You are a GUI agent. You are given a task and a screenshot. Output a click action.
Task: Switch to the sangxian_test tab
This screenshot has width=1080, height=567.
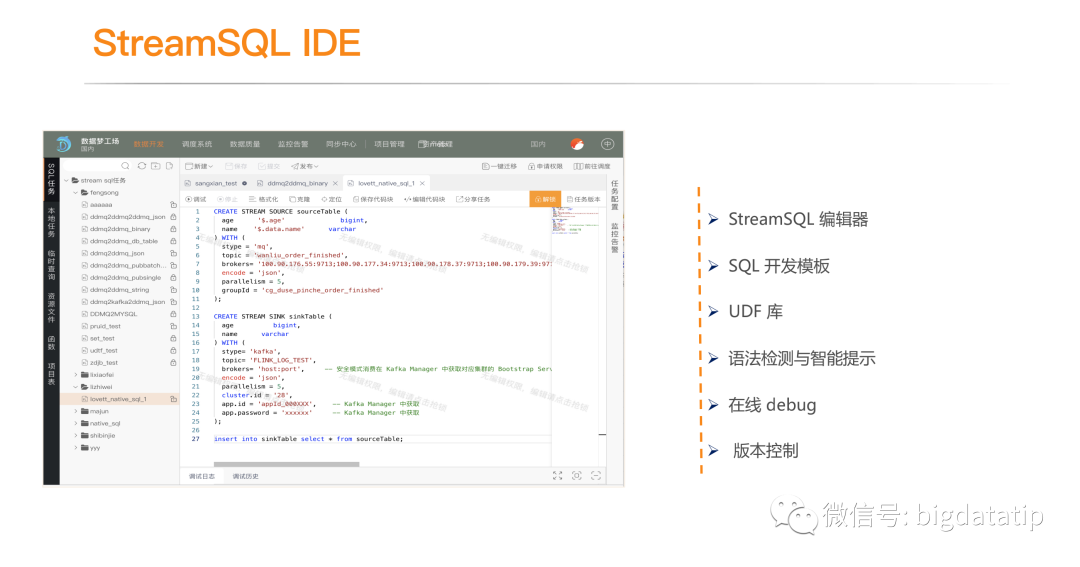point(216,183)
